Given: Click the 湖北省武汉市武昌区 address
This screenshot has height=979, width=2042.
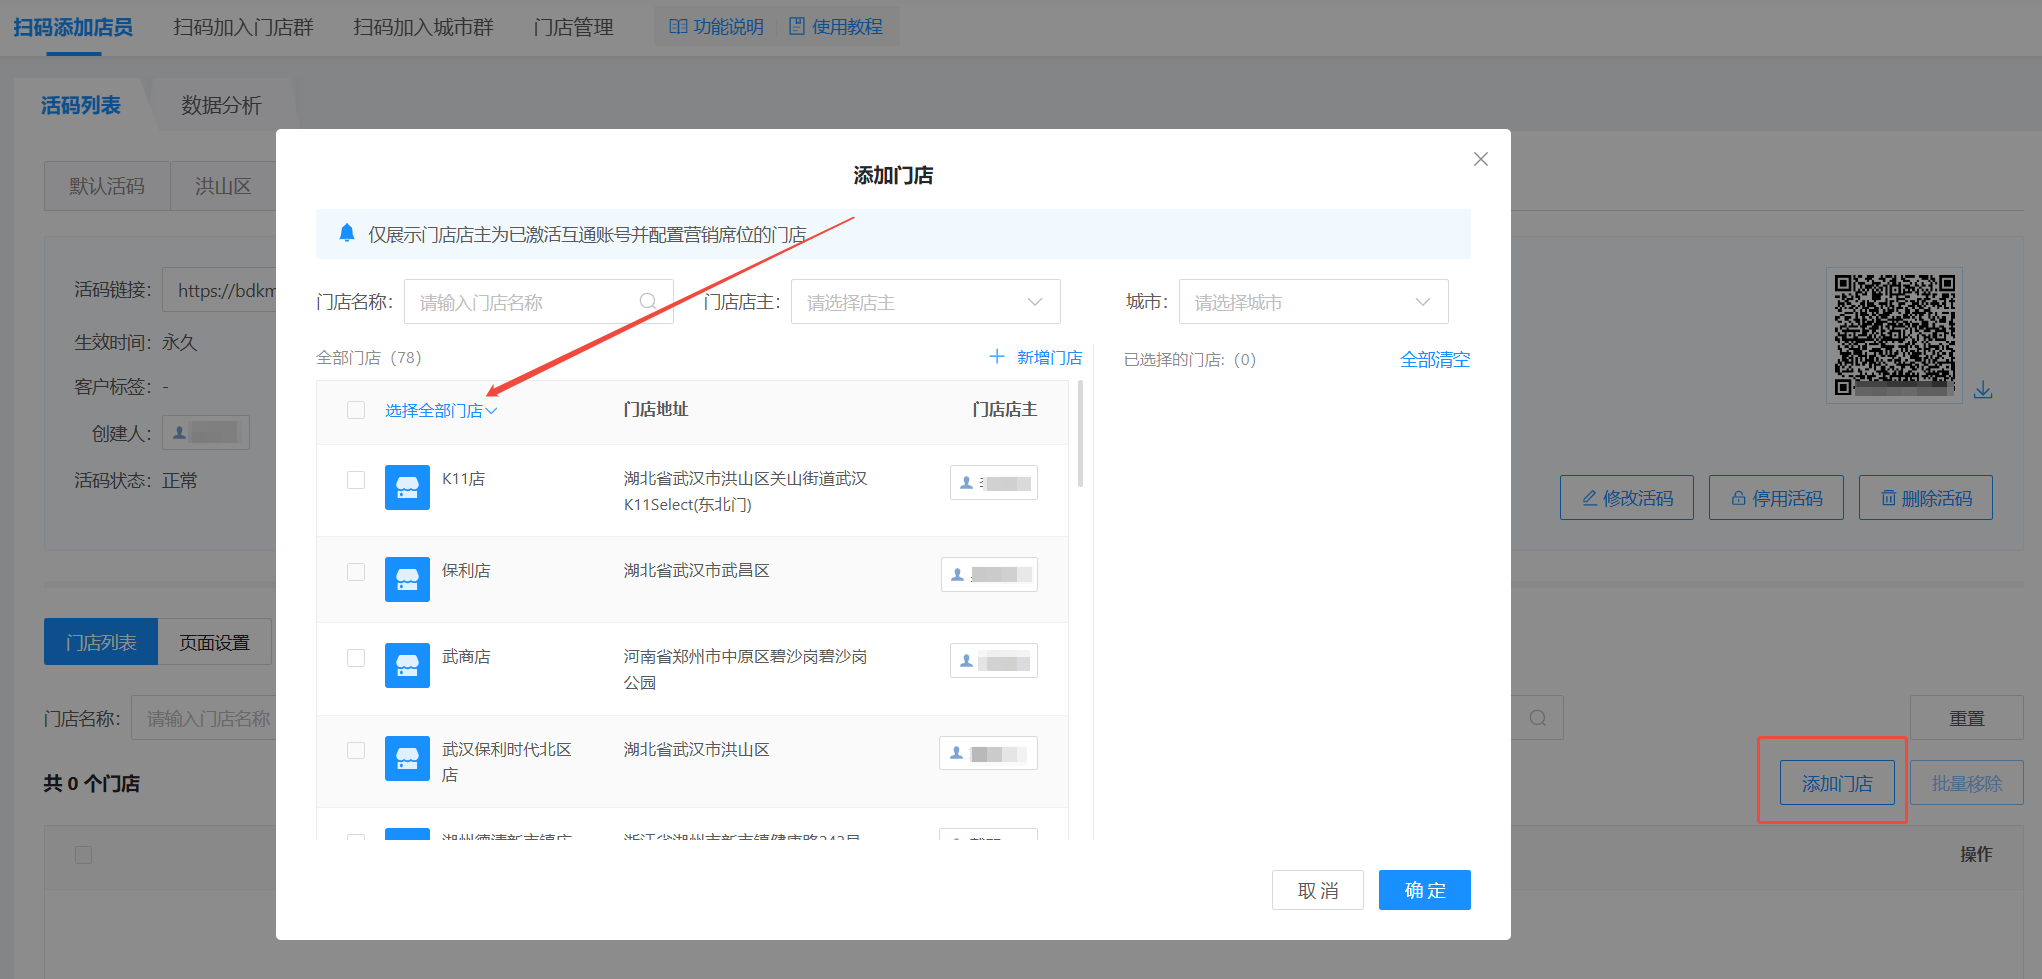Looking at the screenshot, I should [x=697, y=570].
